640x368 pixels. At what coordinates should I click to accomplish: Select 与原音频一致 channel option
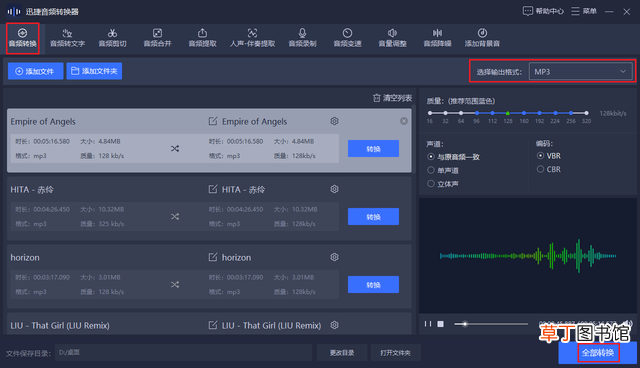coord(453,157)
